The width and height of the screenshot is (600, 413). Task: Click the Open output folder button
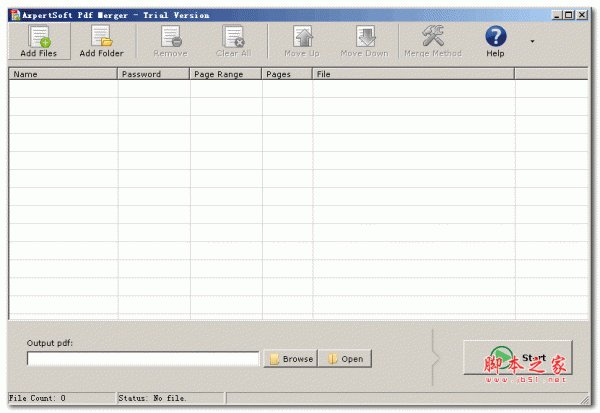345,359
